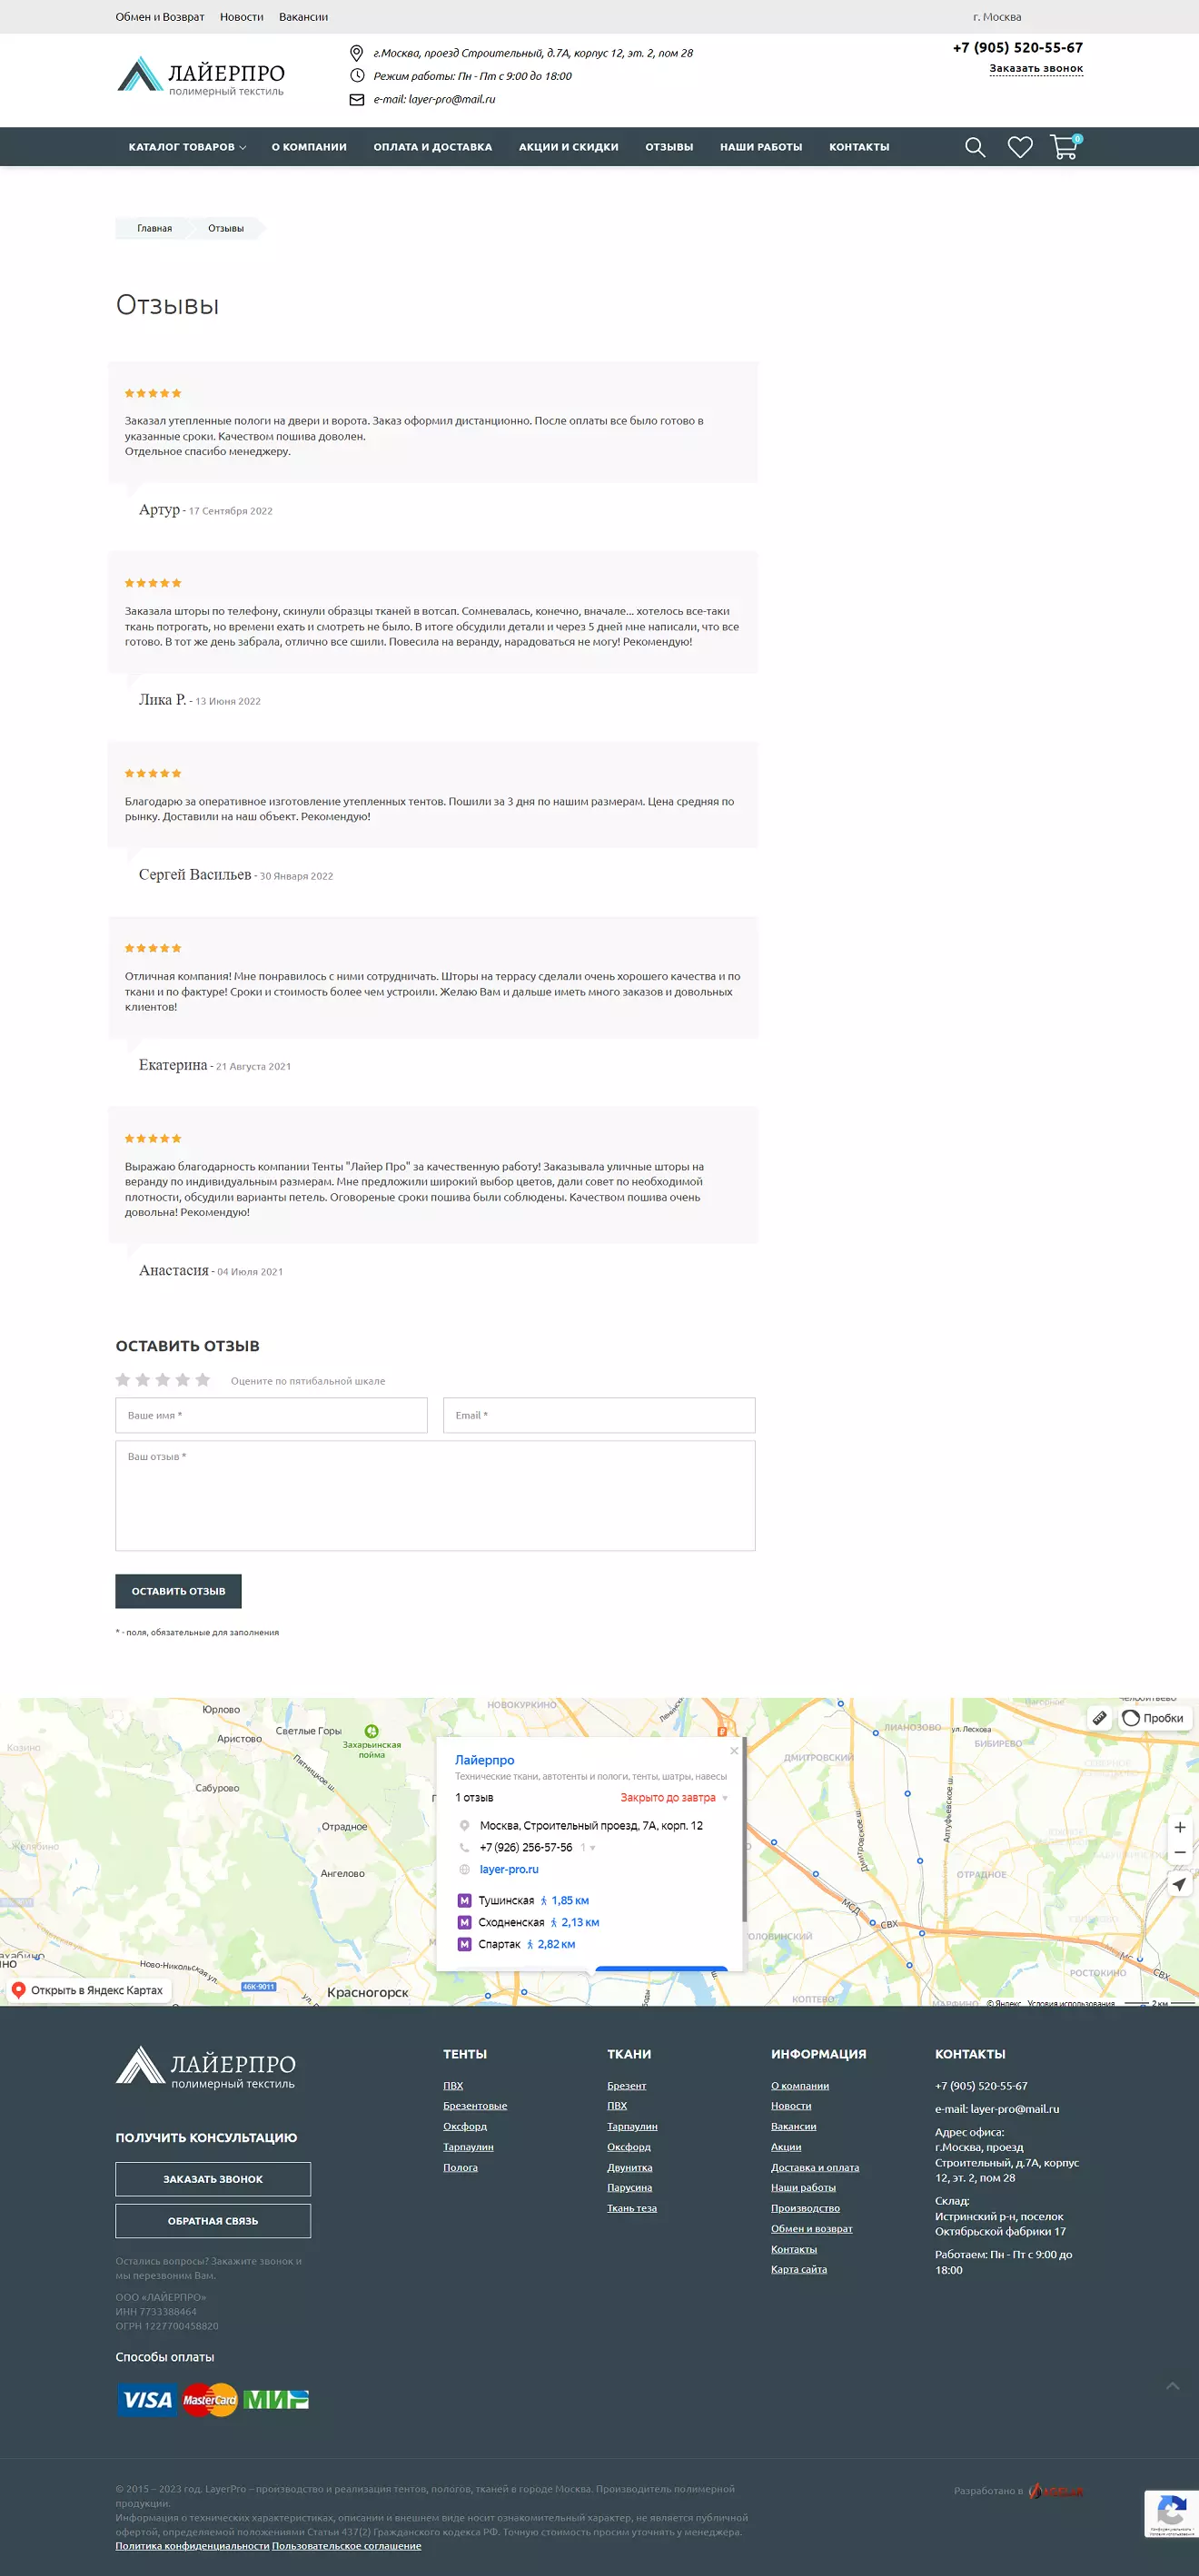Open the layer-pro.ru link in map balloon
The height and width of the screenshot is (2576, 1199).
click(x=509, y=1870)
